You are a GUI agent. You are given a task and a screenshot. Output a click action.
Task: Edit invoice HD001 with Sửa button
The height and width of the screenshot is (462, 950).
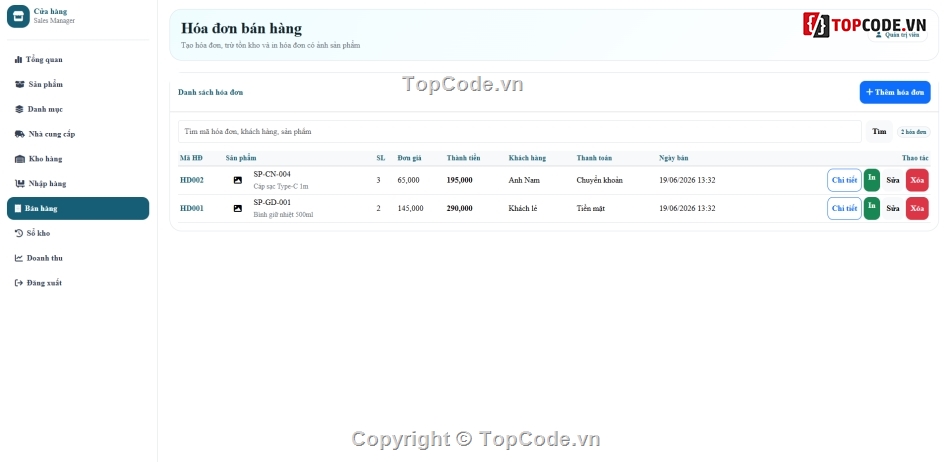(892, 208)
